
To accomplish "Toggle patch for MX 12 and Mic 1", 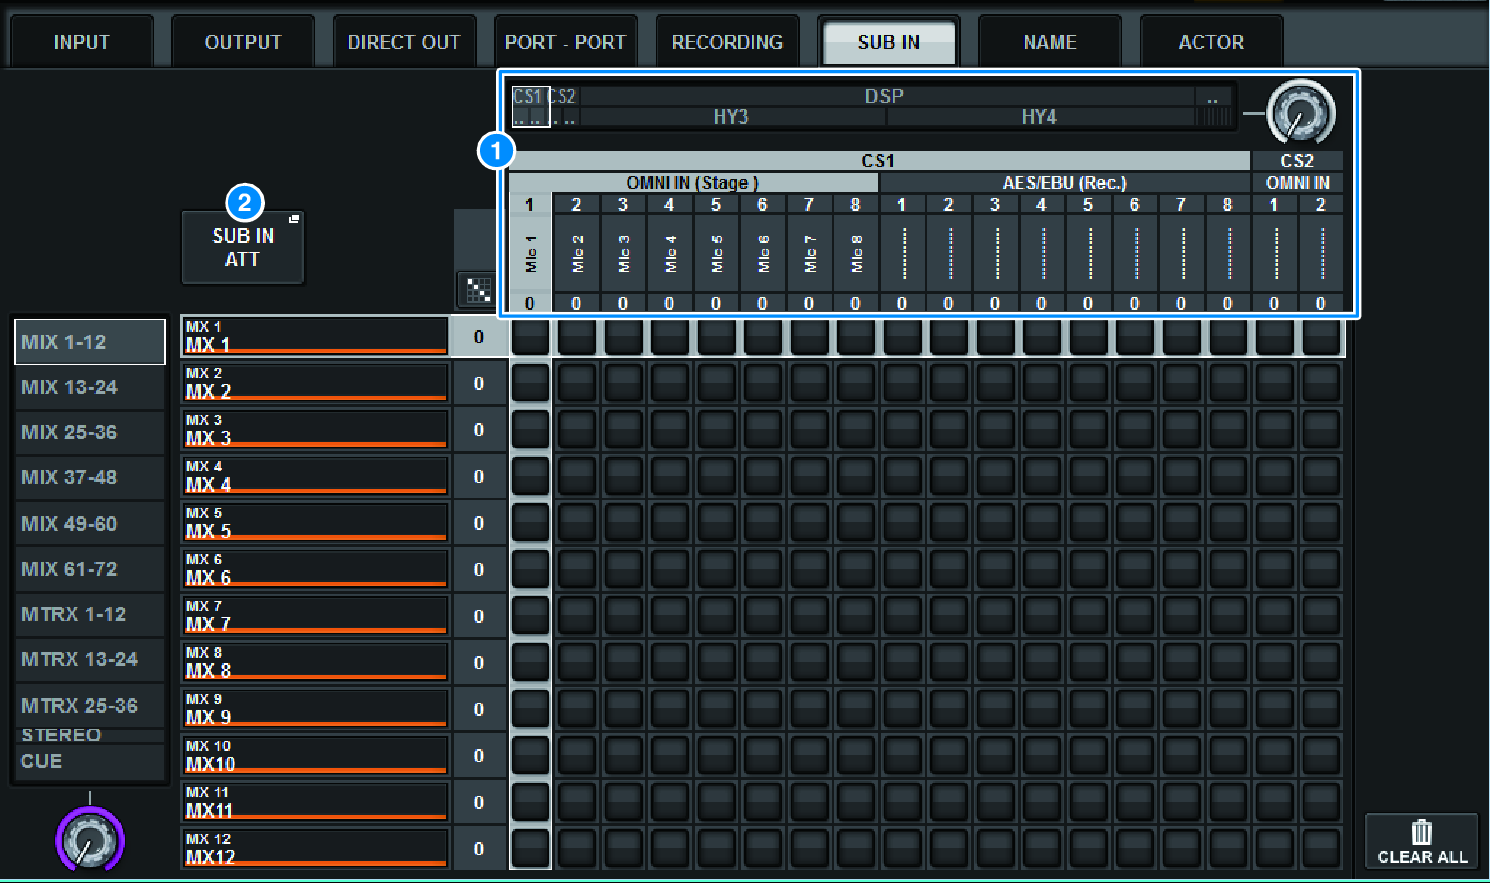I will pyautogui.click(x=530, y=849).
